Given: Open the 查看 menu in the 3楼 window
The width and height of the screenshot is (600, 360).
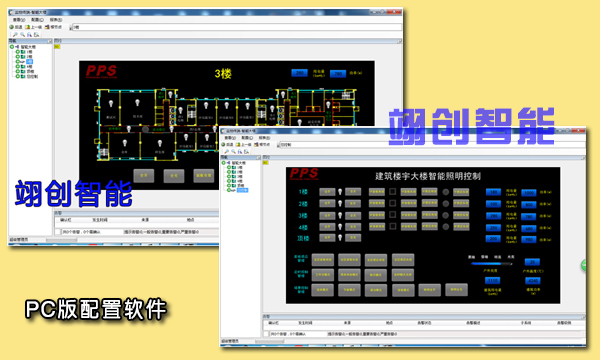Looking at the screenshot, I should pyautogui.click(x=19, y=20).
